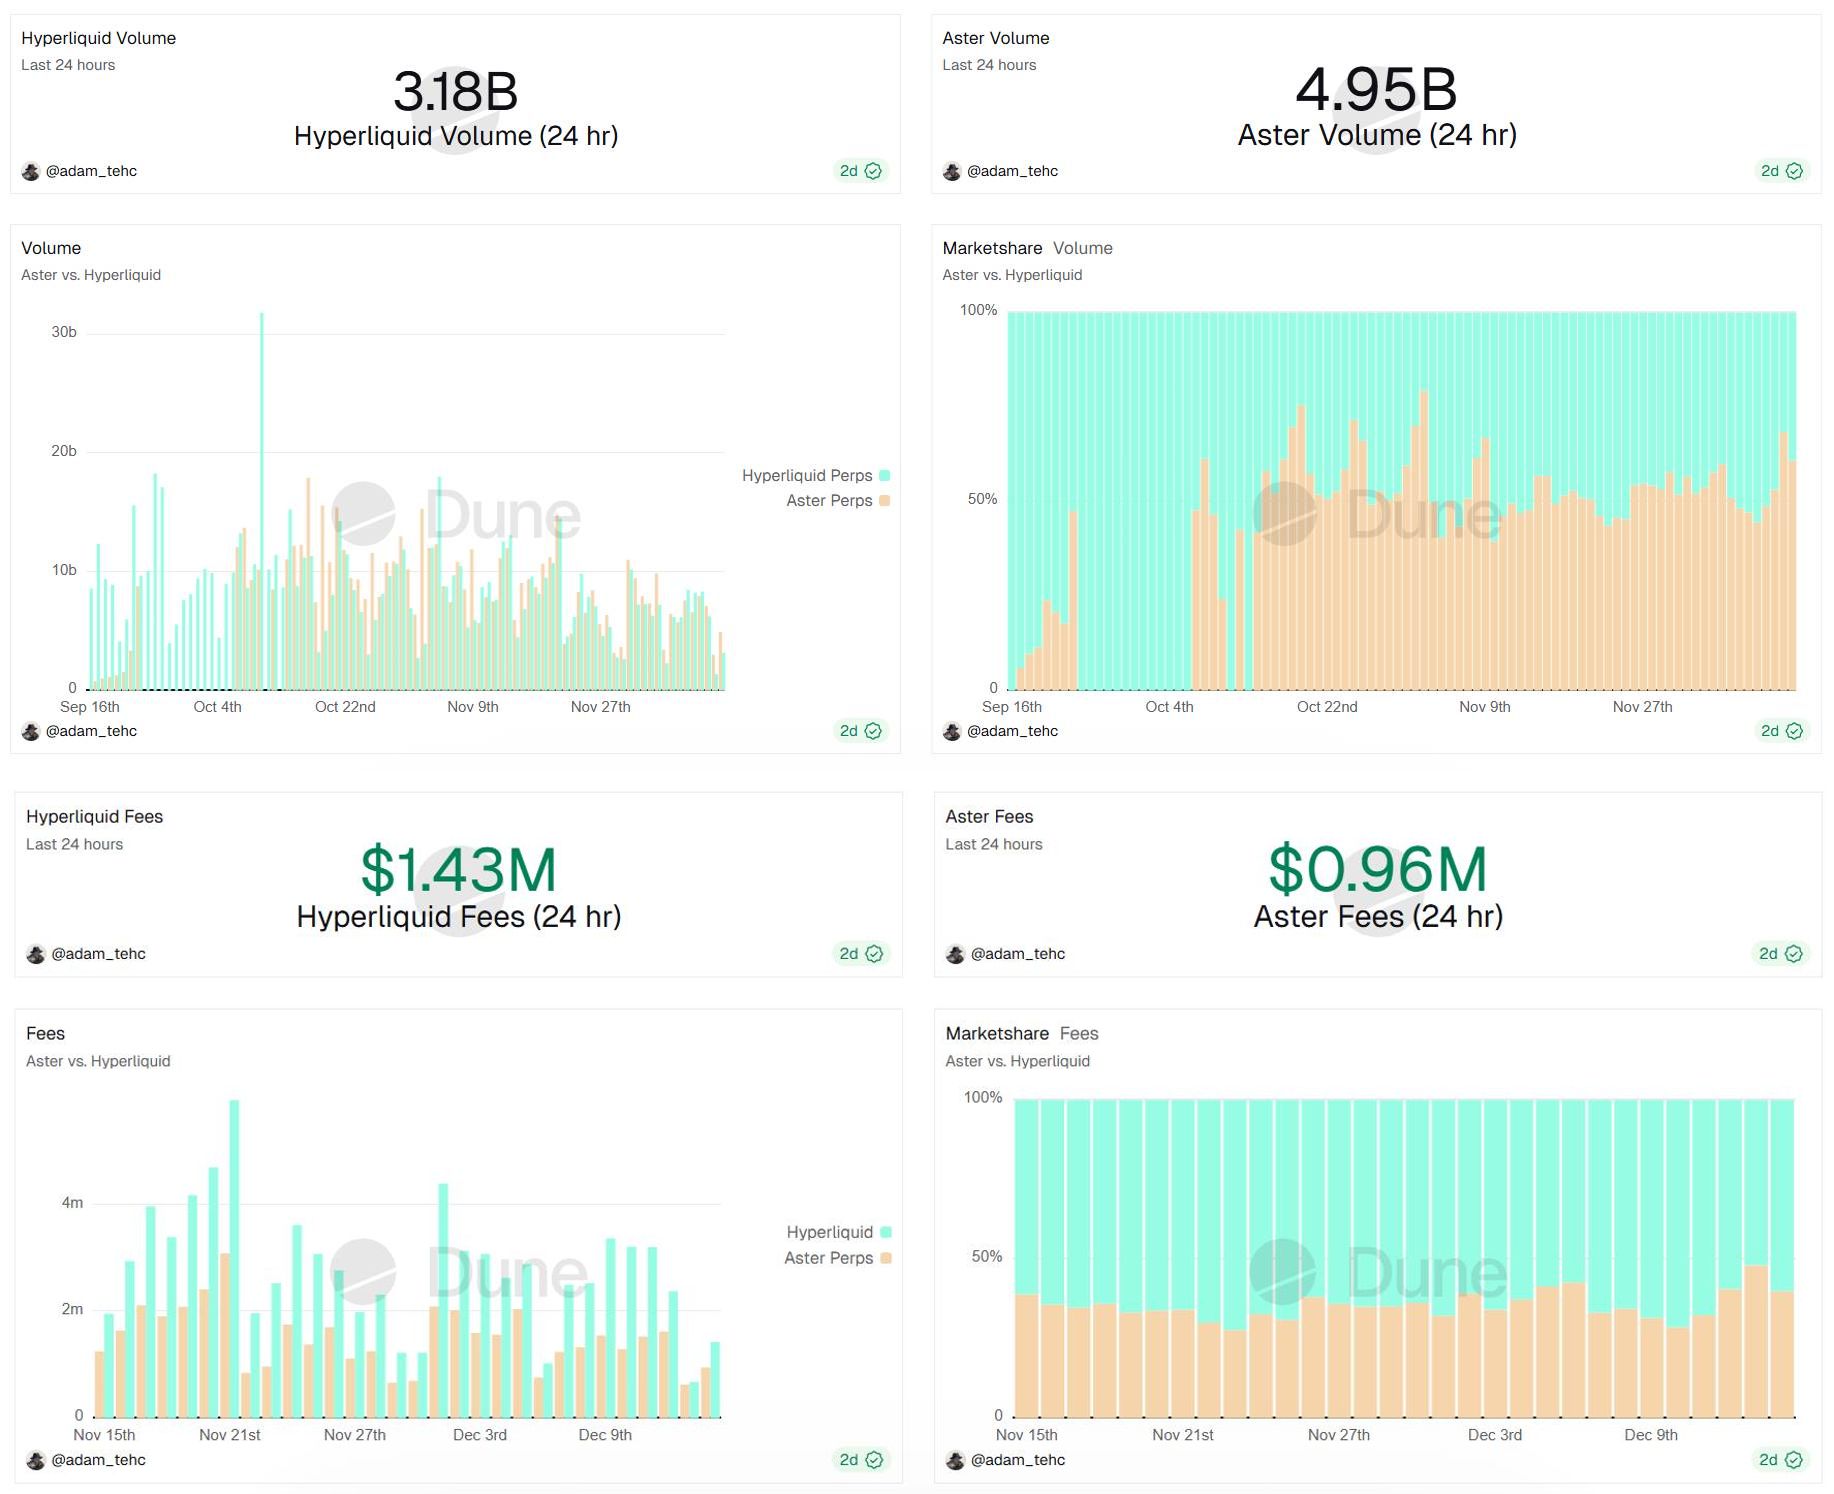Screen dimensions: 1834x1494
Task: Click the 3.18B Hyperliquid Volume counter
Action: (455, 91)
